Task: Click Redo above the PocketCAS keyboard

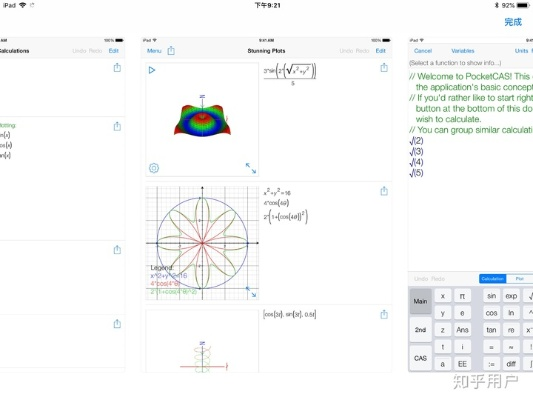Action: click(x=438, y=279)
